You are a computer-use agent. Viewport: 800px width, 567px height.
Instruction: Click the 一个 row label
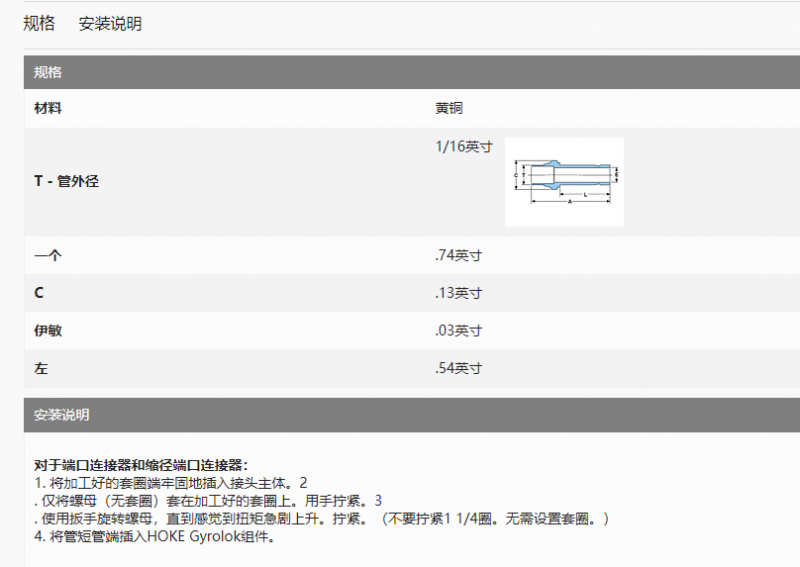click(48, 255)
